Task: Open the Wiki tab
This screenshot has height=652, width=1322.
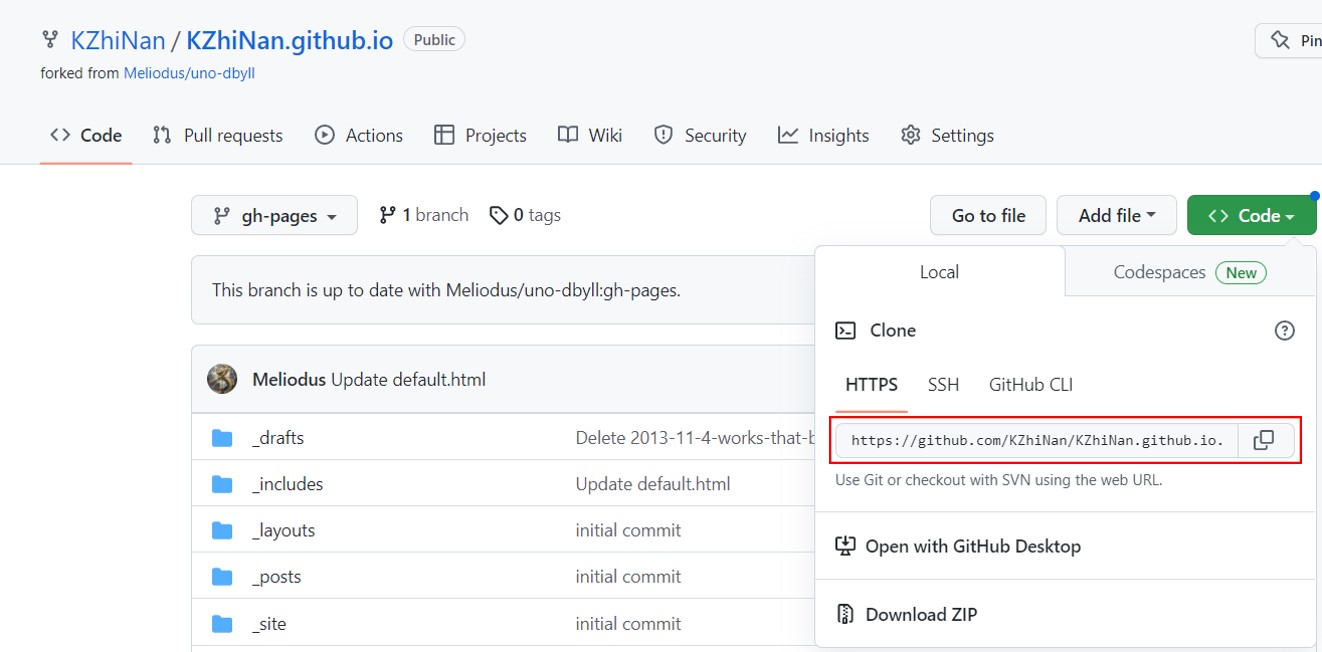Action: click(590, 136)
